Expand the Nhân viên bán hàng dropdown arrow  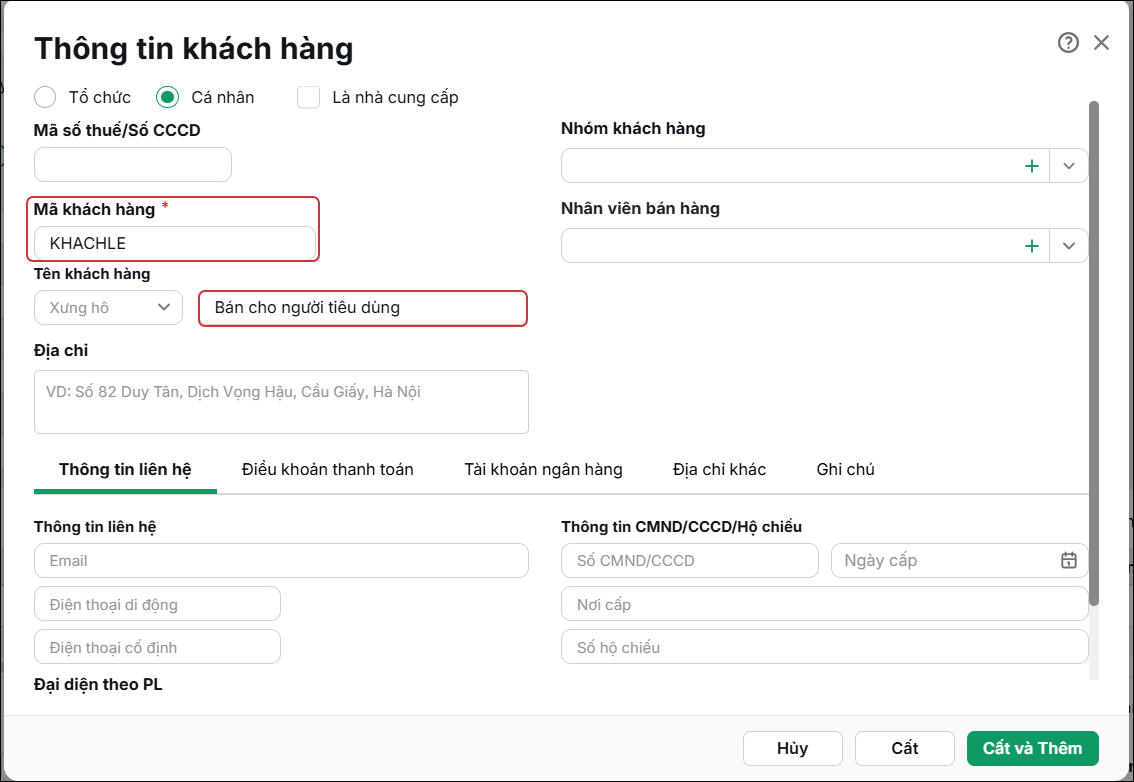[x=1069, y=246]
